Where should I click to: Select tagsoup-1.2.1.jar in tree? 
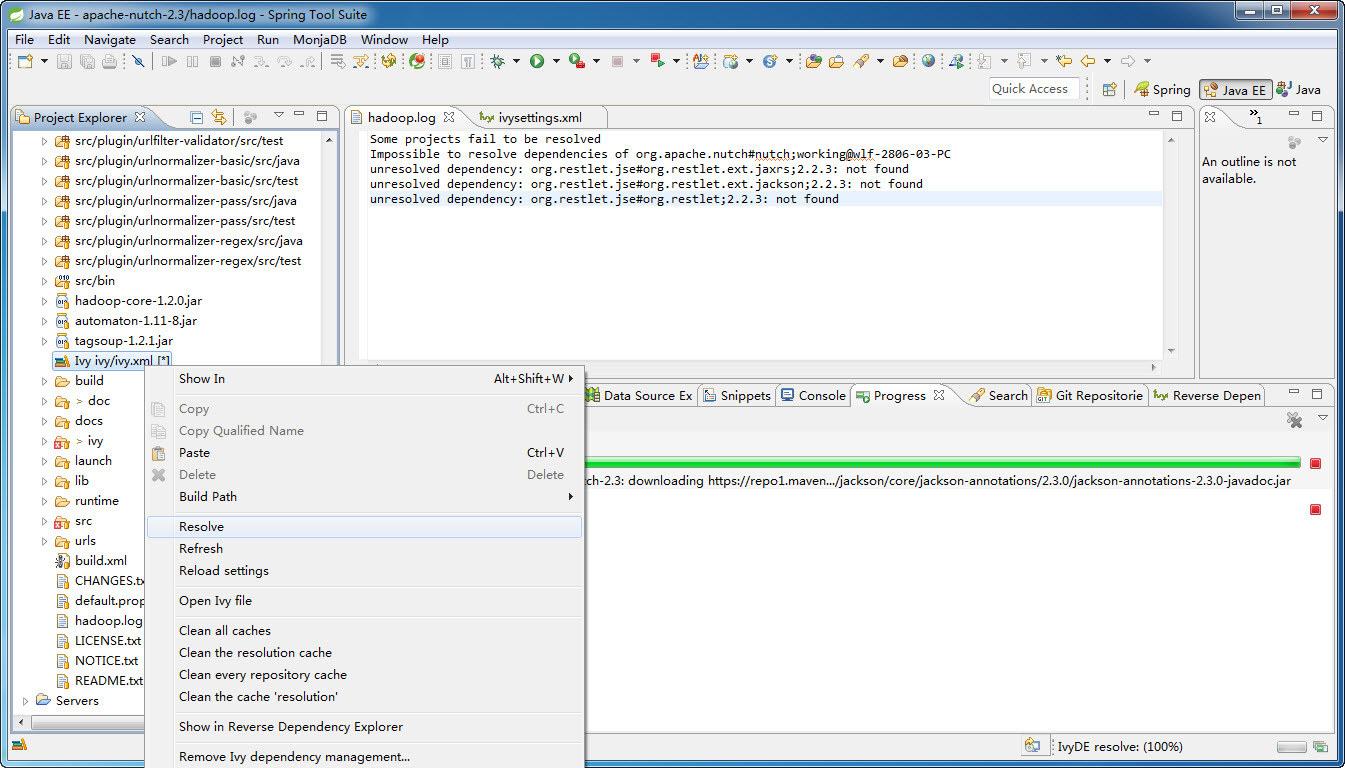(123, 341)
